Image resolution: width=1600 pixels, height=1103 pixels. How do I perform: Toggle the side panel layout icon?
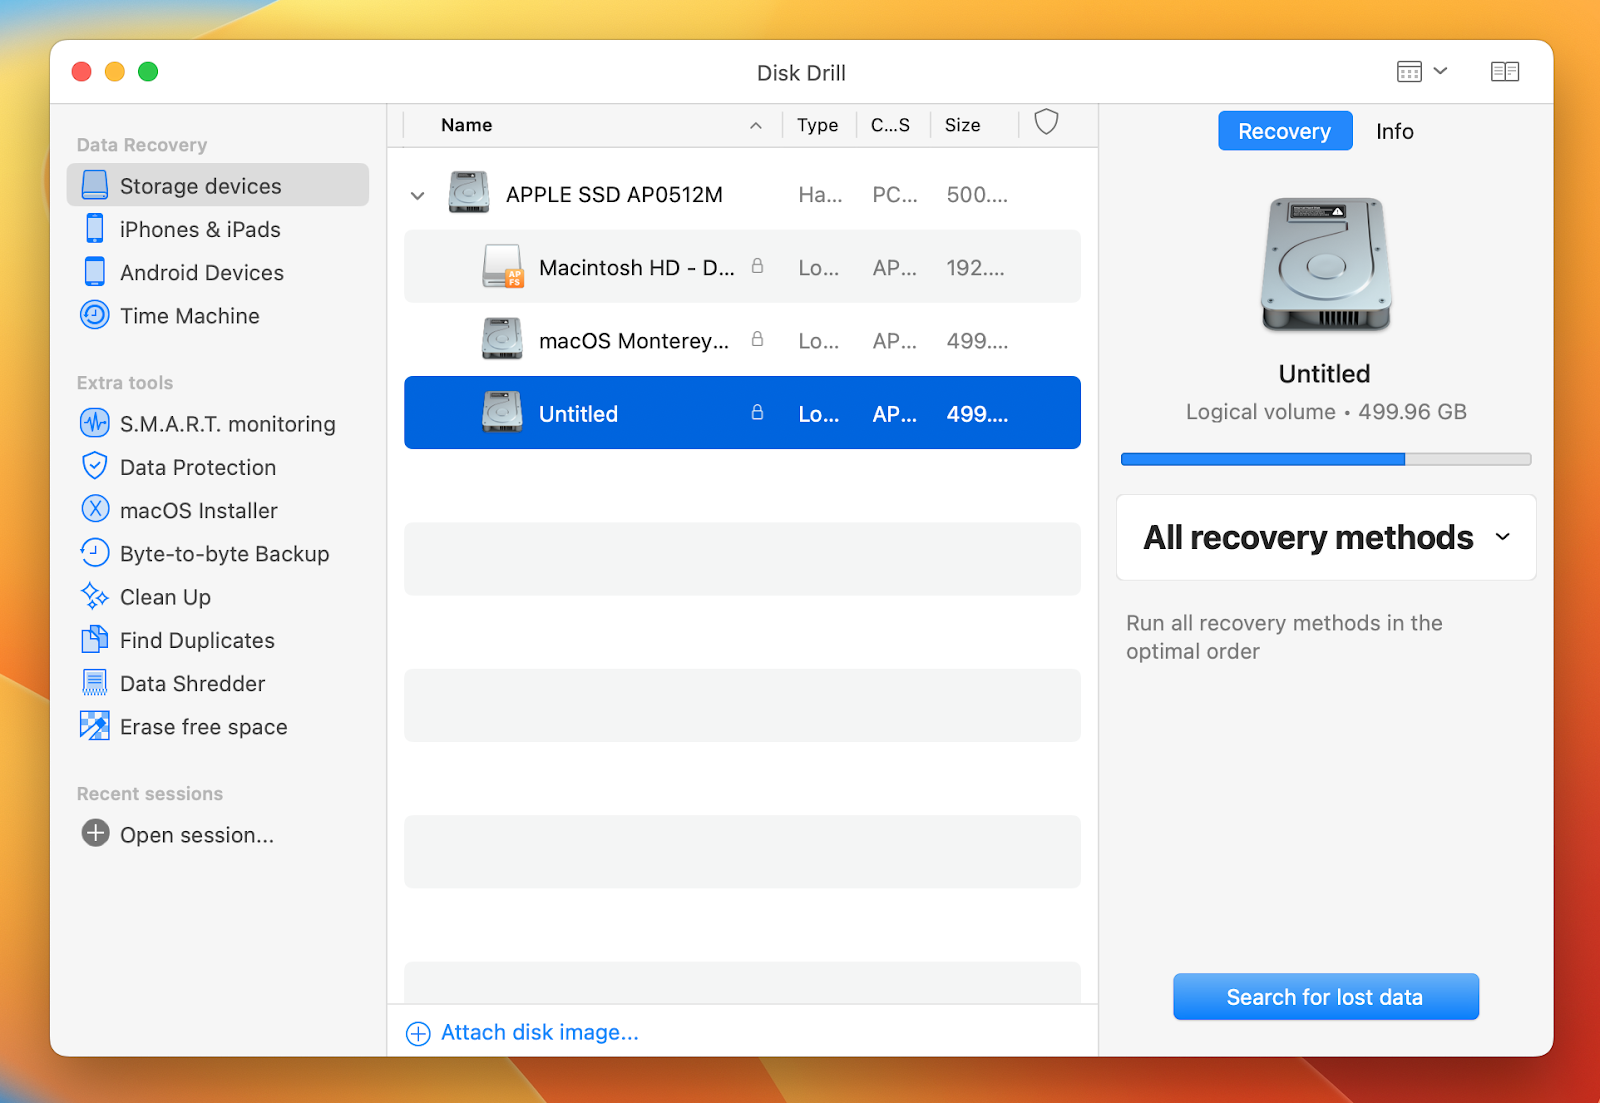pyautogui.click(x=1504, y=71)
